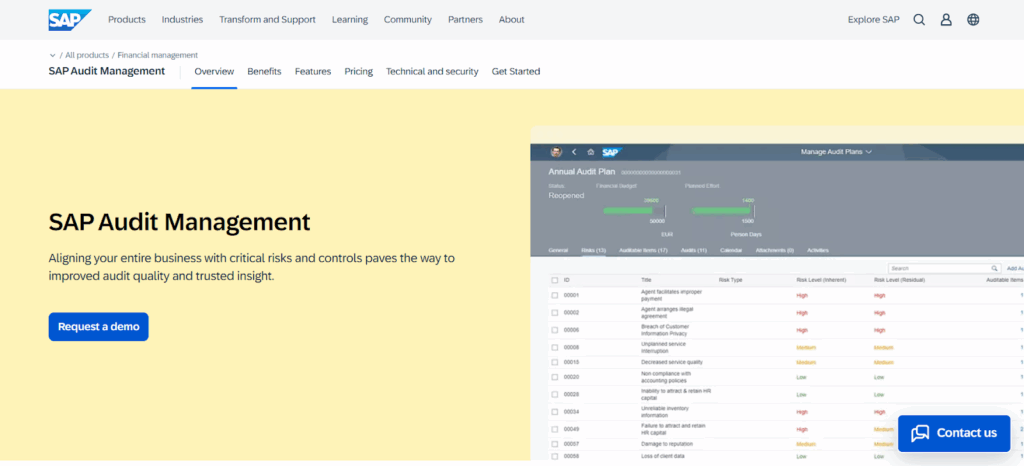1024x466 pixels.
Task: Click the 'Agent facilitates improper payment' row title
Action: coord(669,295)
